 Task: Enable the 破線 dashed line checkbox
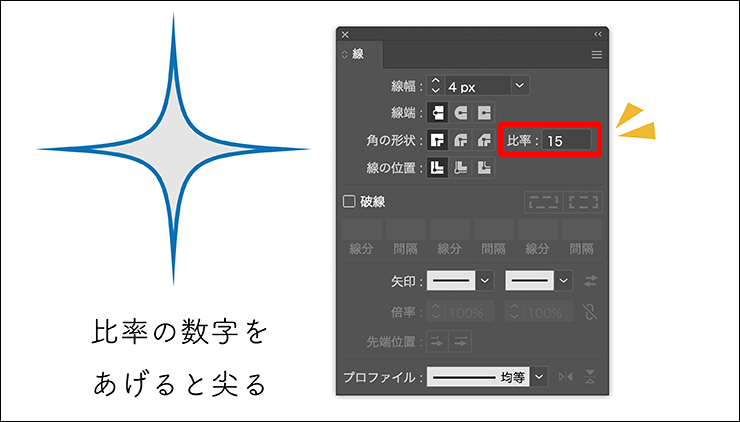tap(349, 201)
